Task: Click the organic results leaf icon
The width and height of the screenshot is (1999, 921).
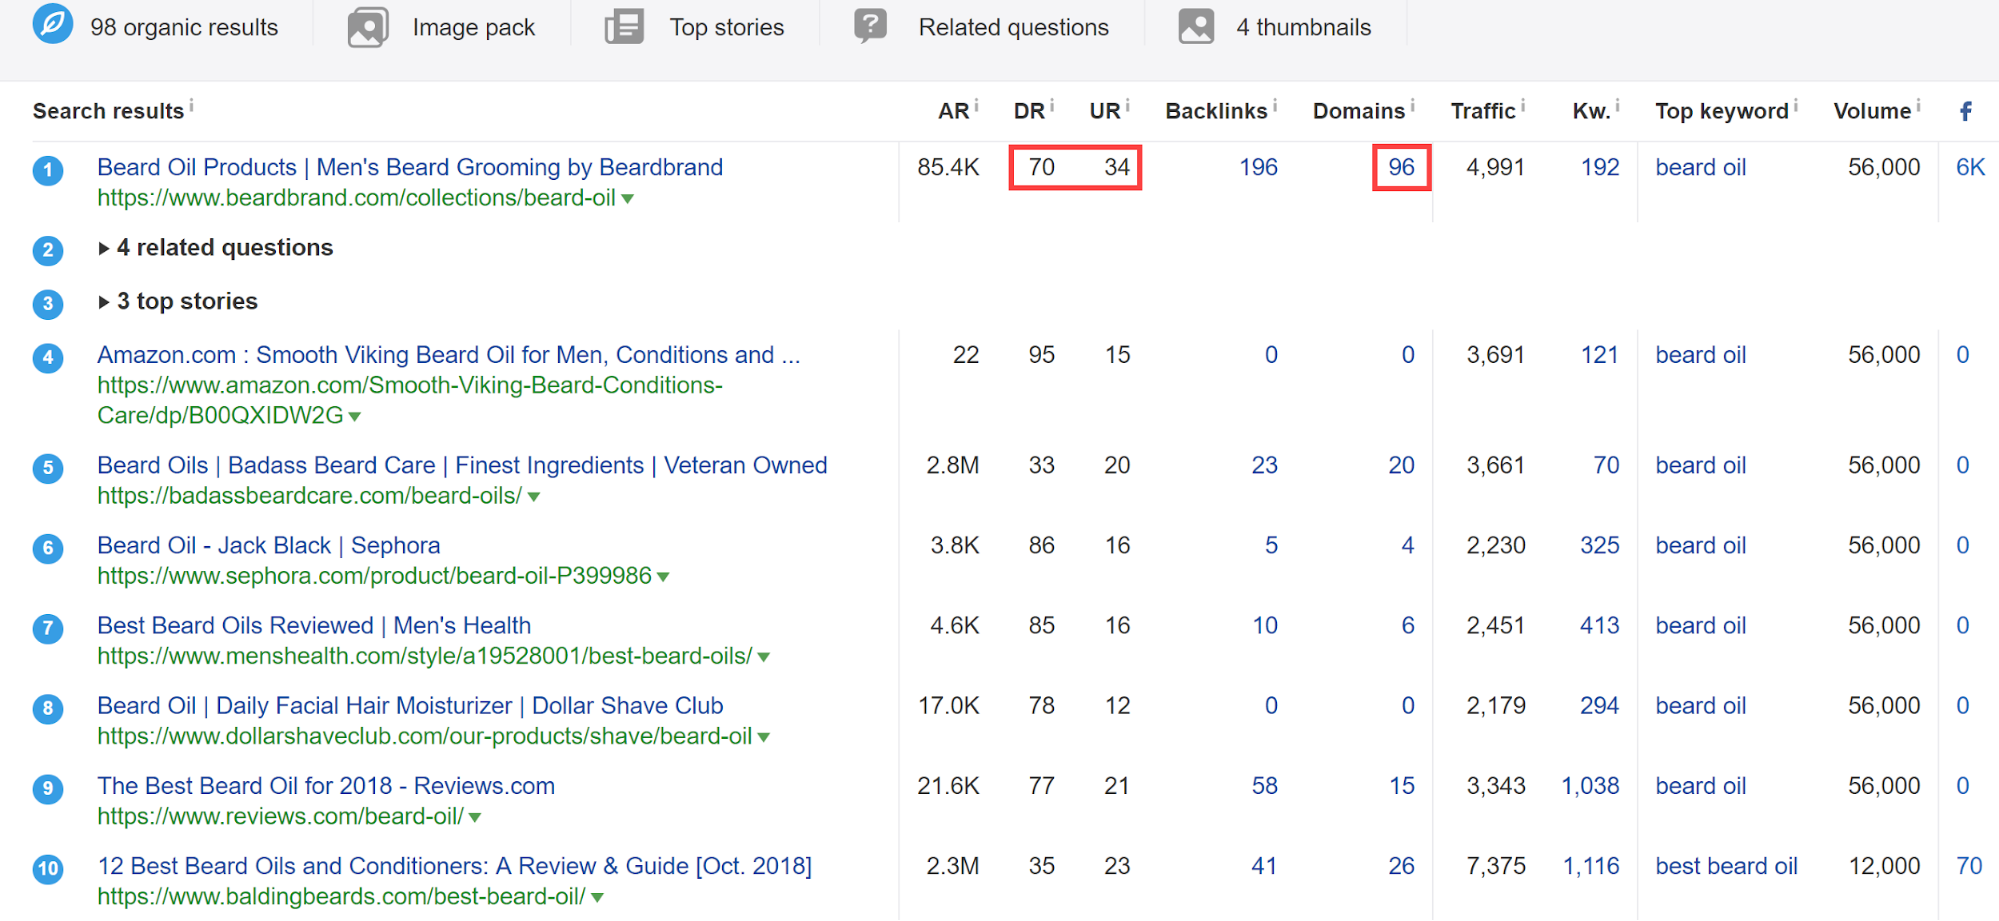Action: coord(52,24)
